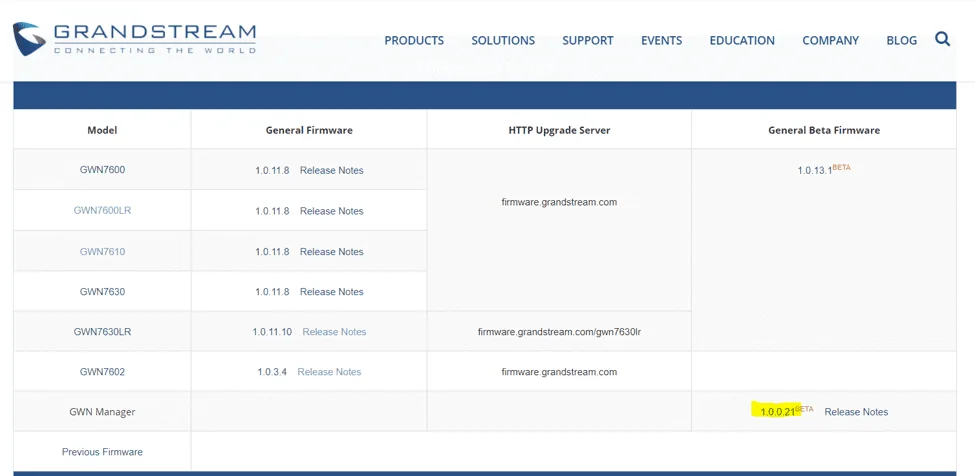Viewport: 975px width, 476px height.
Task: Open the search magnifier icon
Action: 942,39
